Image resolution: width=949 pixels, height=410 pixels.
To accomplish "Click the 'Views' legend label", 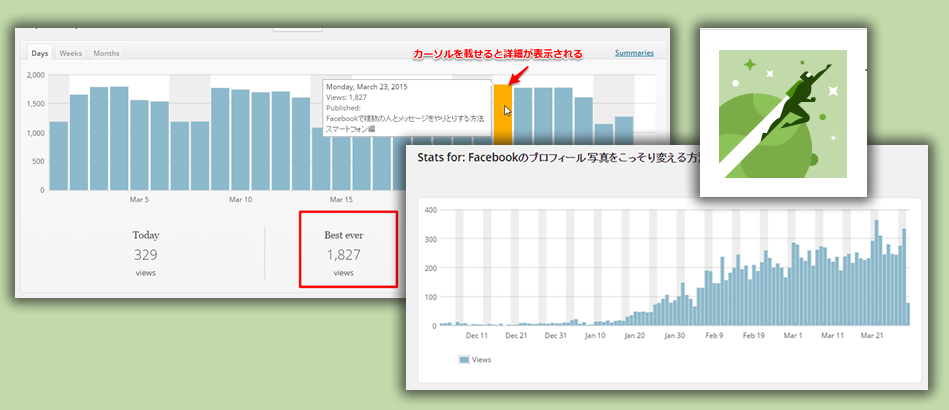I will tap(482, 360).
